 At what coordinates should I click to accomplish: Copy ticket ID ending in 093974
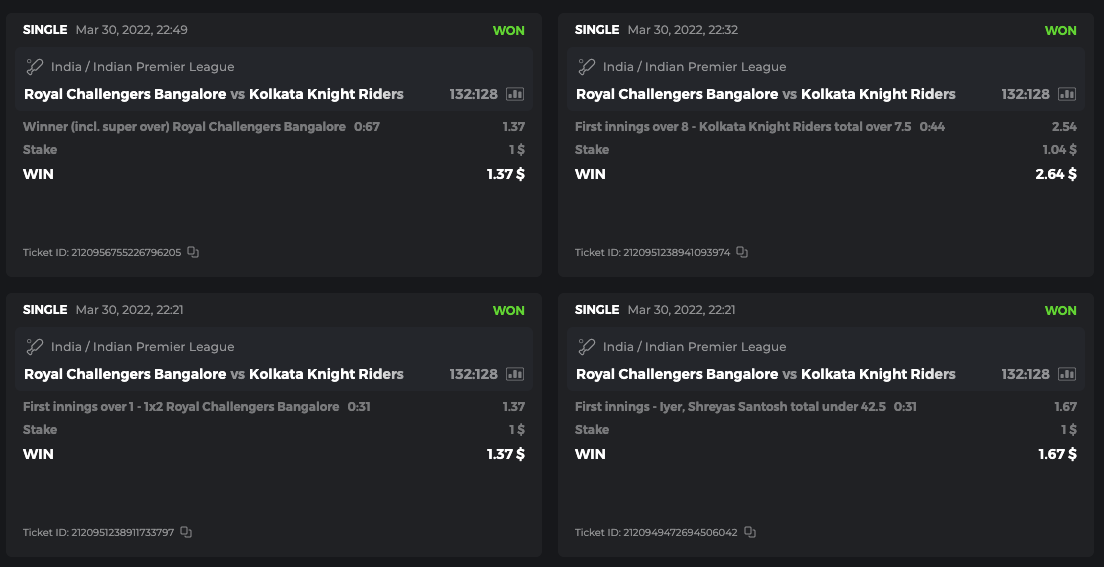click(742, 253)
